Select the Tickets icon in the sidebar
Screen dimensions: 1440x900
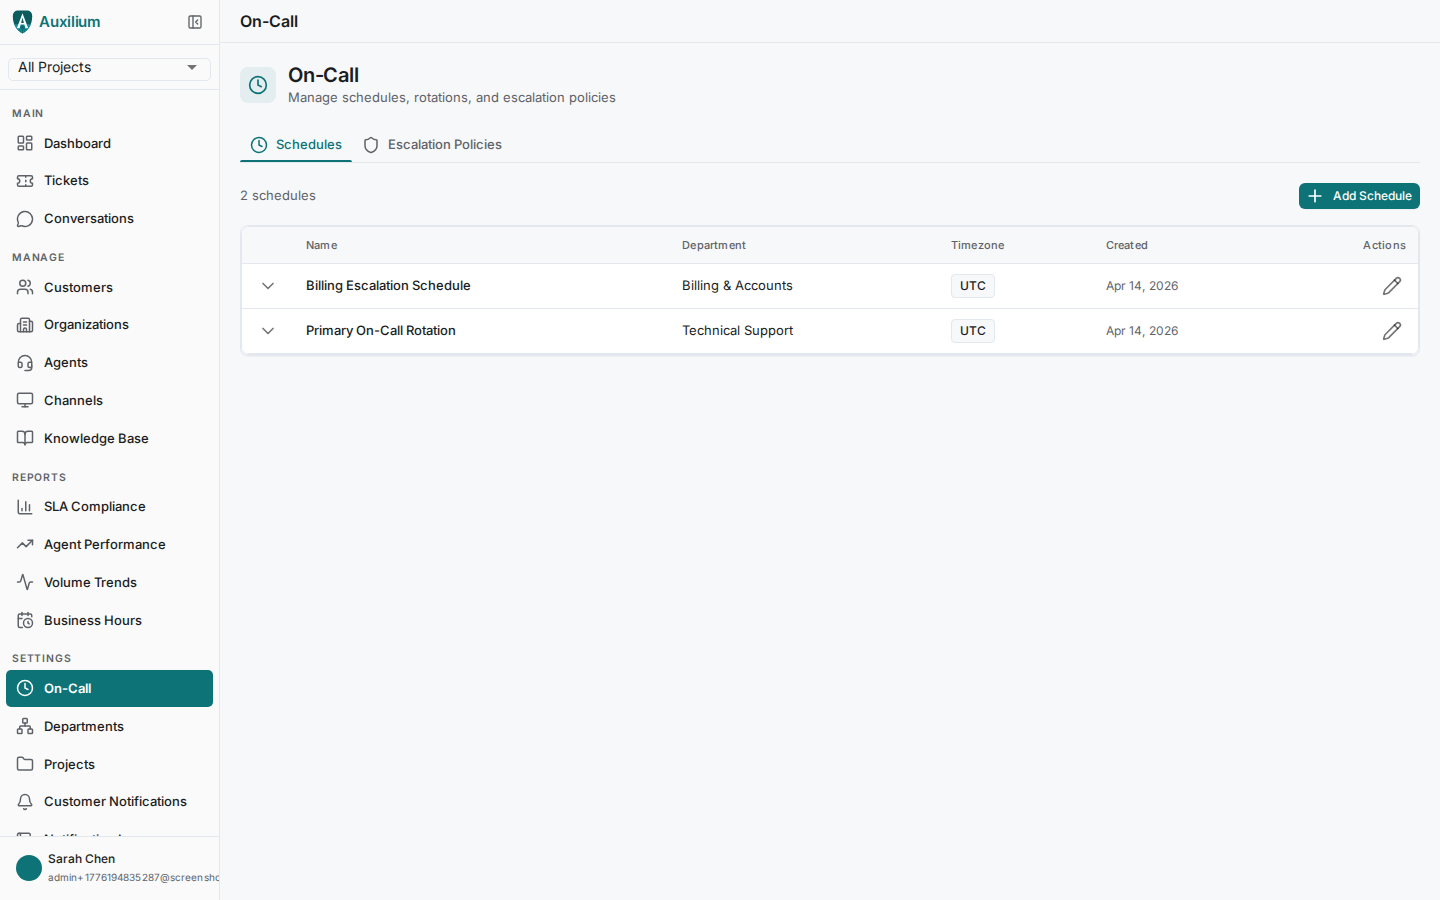(x=24, y=180)
